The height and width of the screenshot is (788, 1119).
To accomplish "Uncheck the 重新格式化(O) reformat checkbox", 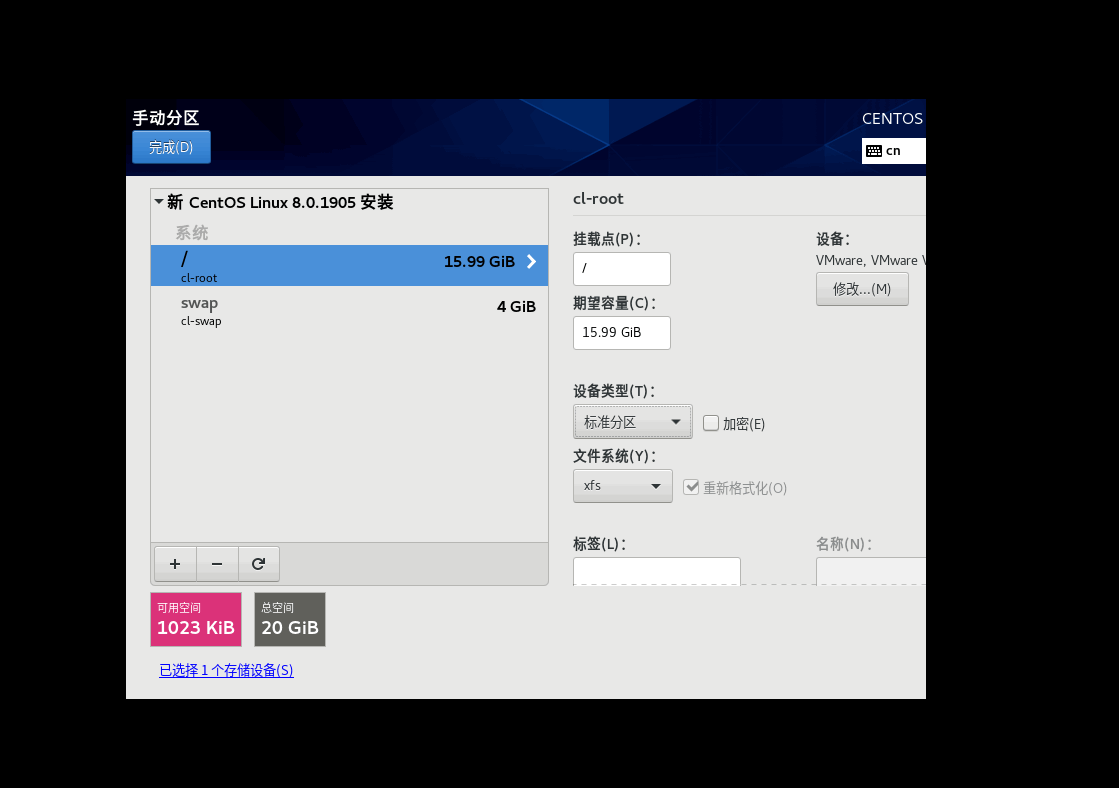I will (x=691, y=487).
